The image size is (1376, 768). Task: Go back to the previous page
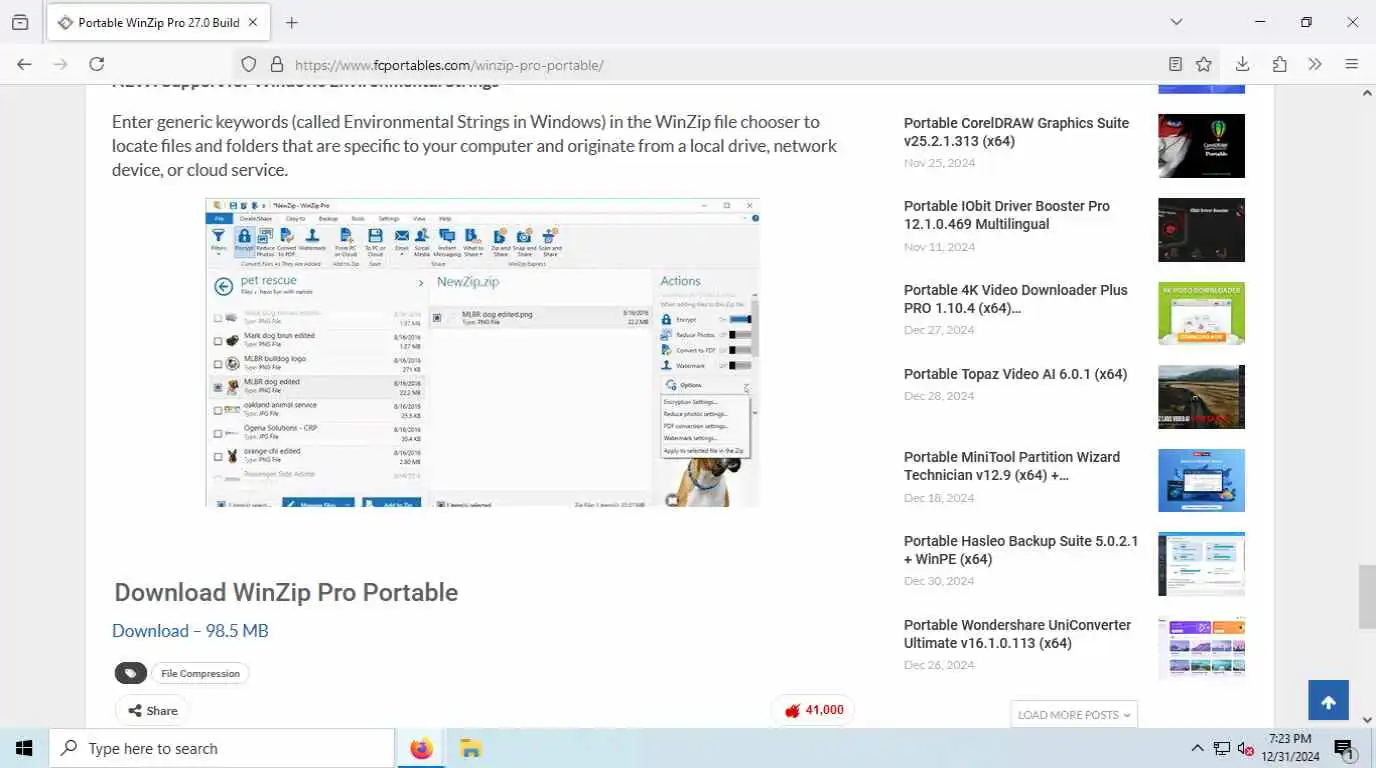(24, 64)
